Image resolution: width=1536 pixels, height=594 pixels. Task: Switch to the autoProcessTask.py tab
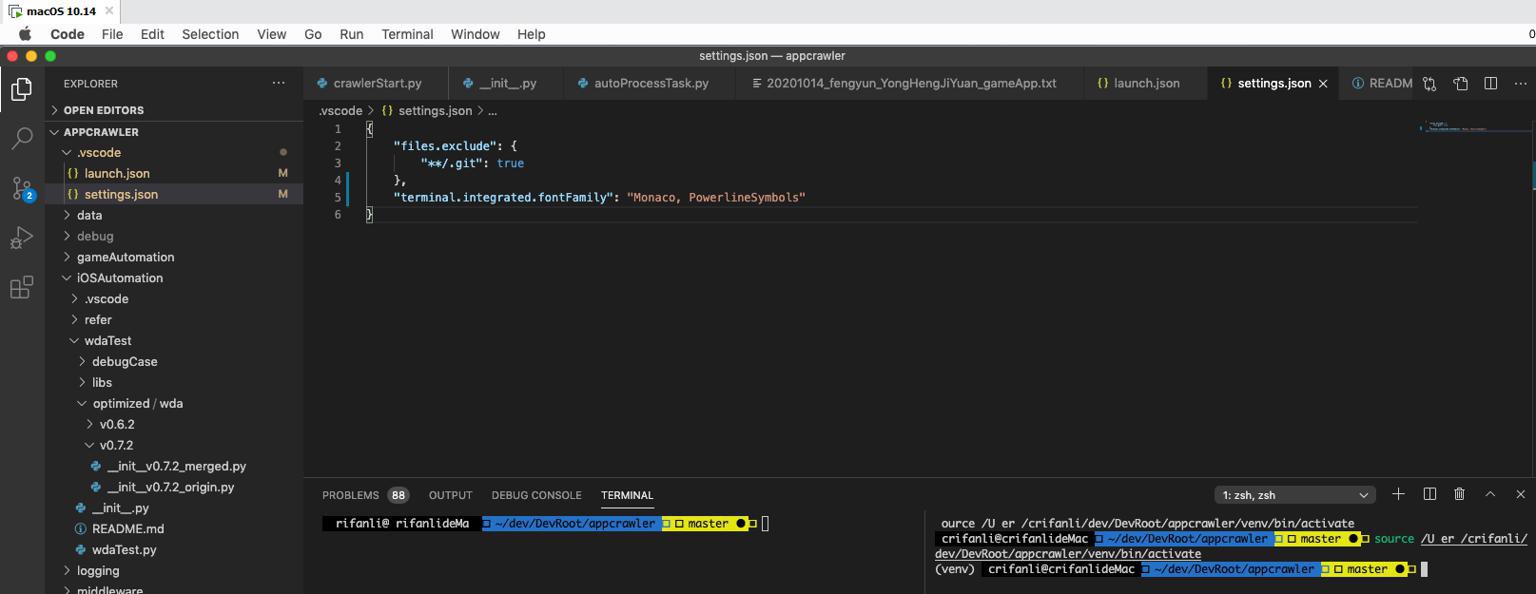(x=650, y=83)
